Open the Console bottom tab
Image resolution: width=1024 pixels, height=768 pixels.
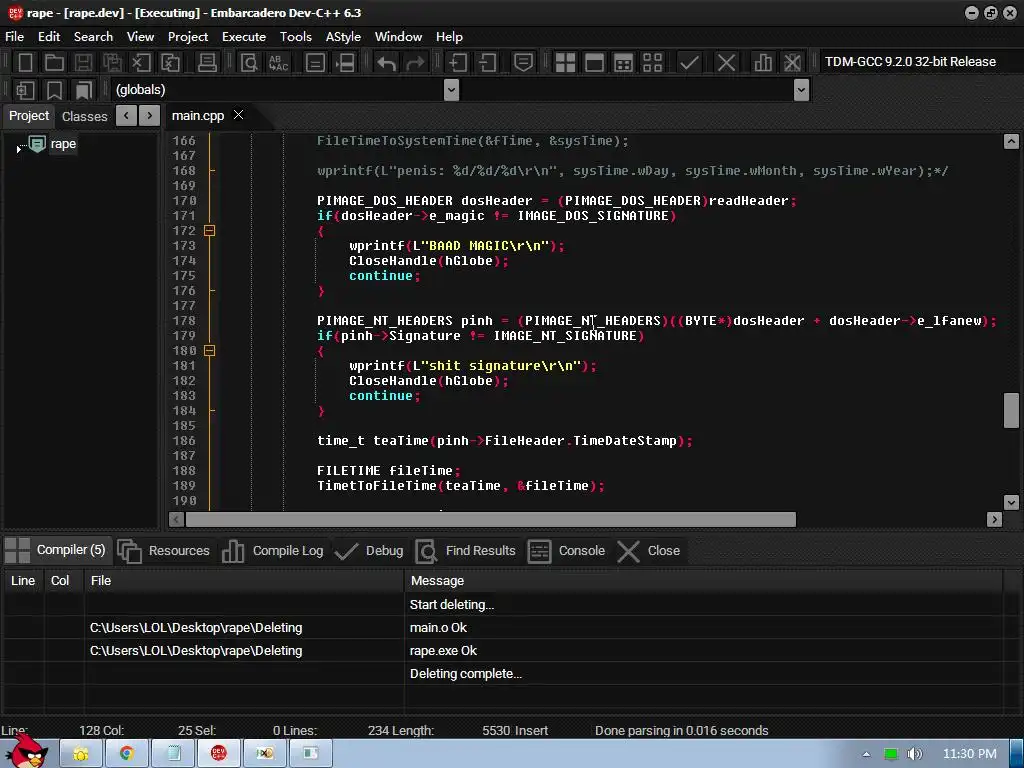point(567,551)
